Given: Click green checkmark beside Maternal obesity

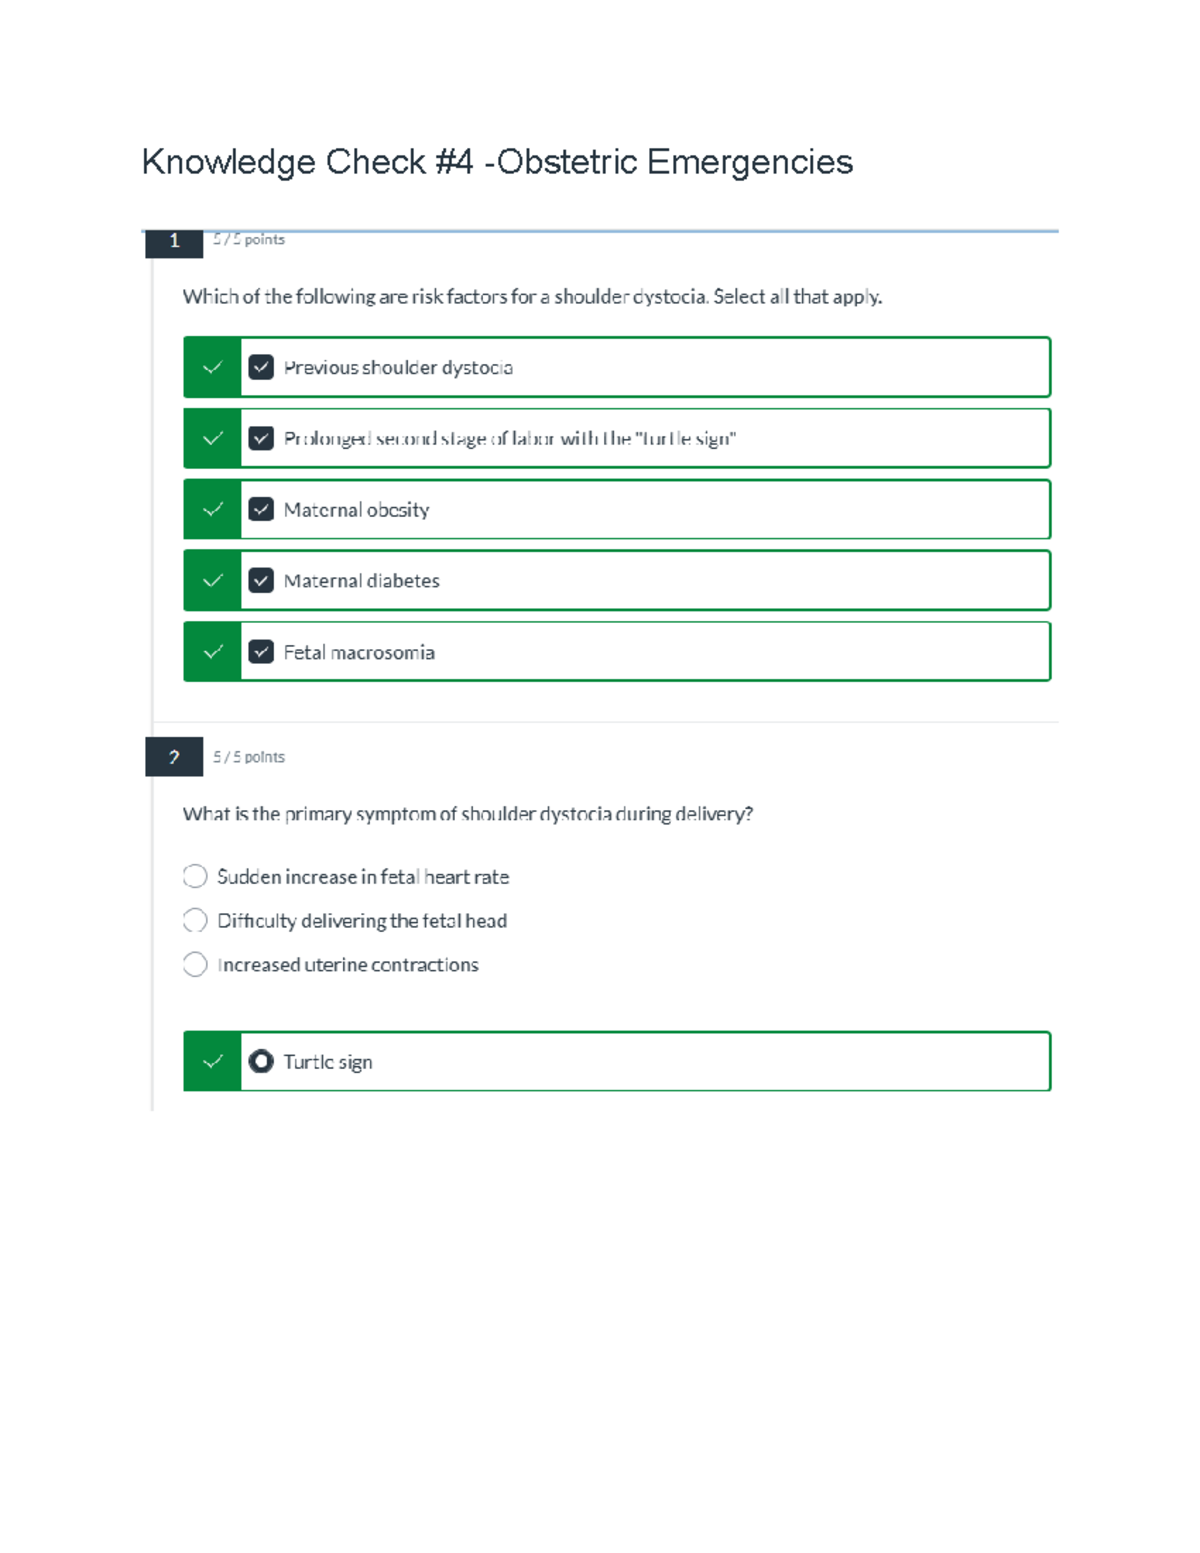Looking at the screenshot, I should (x=212, y=510).
